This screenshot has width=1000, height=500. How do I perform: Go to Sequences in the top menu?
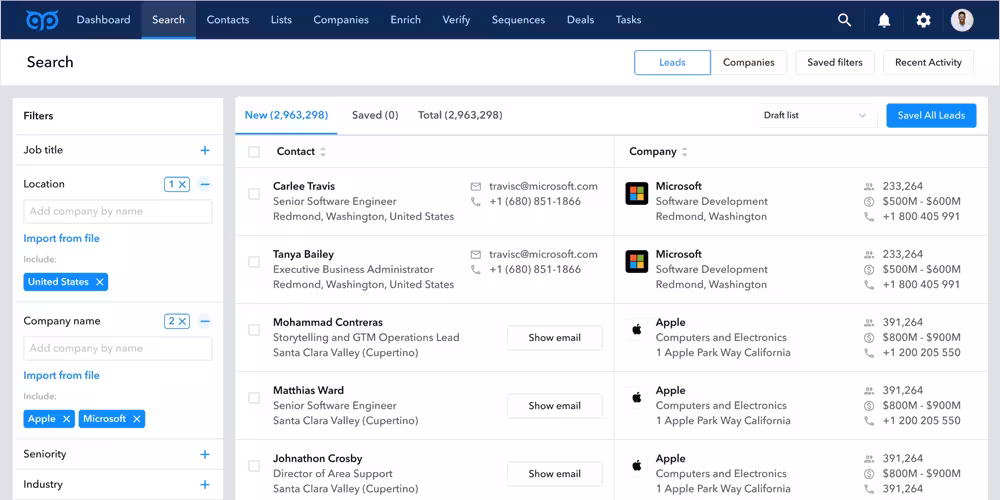point(518,20)
